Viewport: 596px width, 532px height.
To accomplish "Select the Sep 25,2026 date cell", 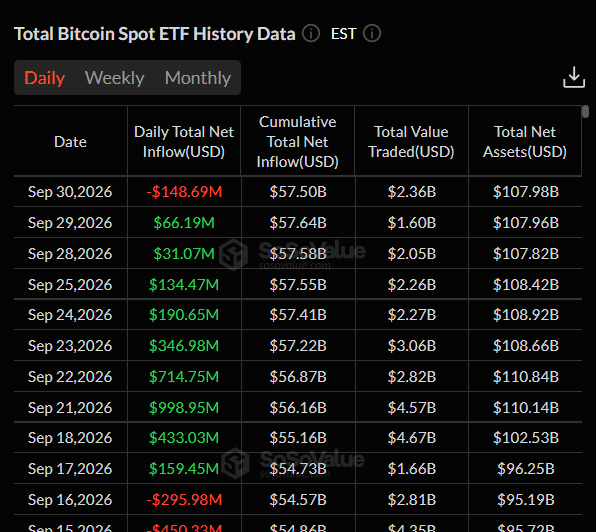I will pyautogui.click(x=70, y=285).
